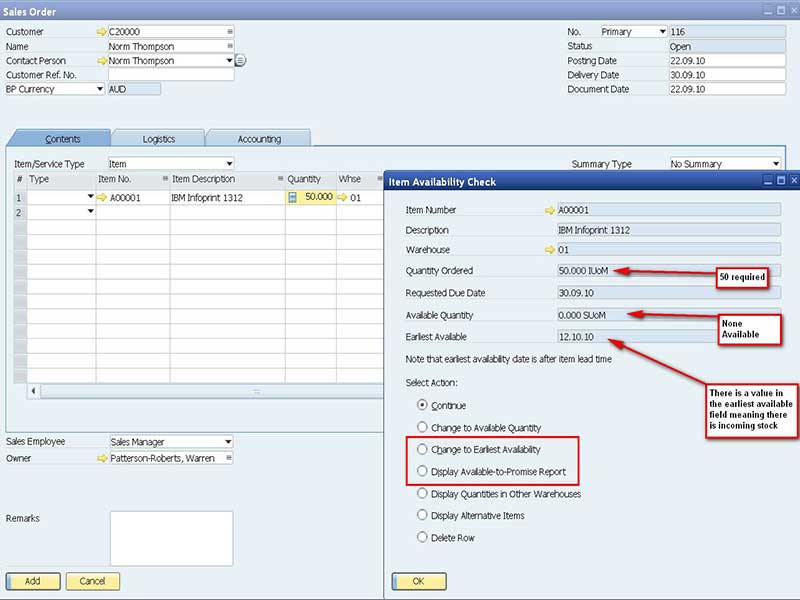800x600 pixels.
Task: Click the choose-from-list icon in the Customer field
Action: click(x=228, y=31)
